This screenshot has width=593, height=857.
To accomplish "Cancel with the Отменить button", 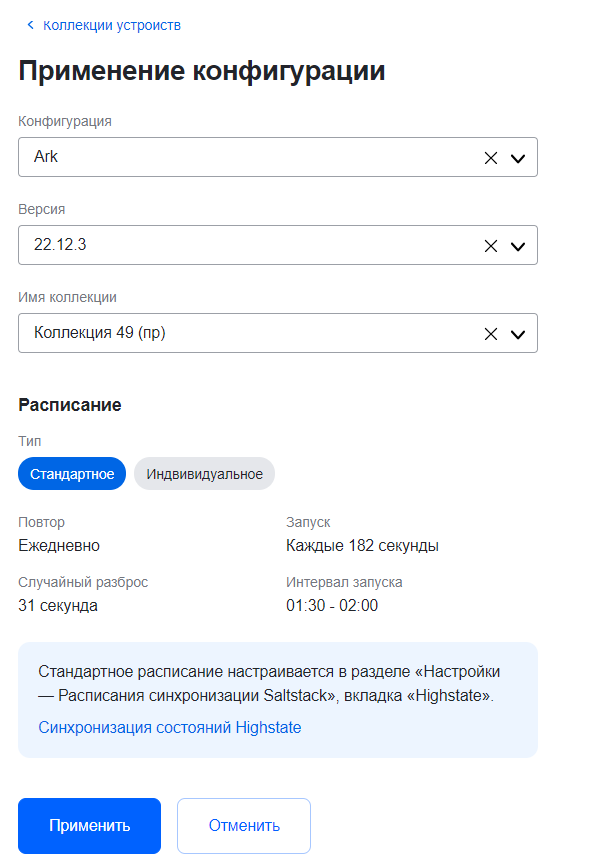I will point(244,825).
